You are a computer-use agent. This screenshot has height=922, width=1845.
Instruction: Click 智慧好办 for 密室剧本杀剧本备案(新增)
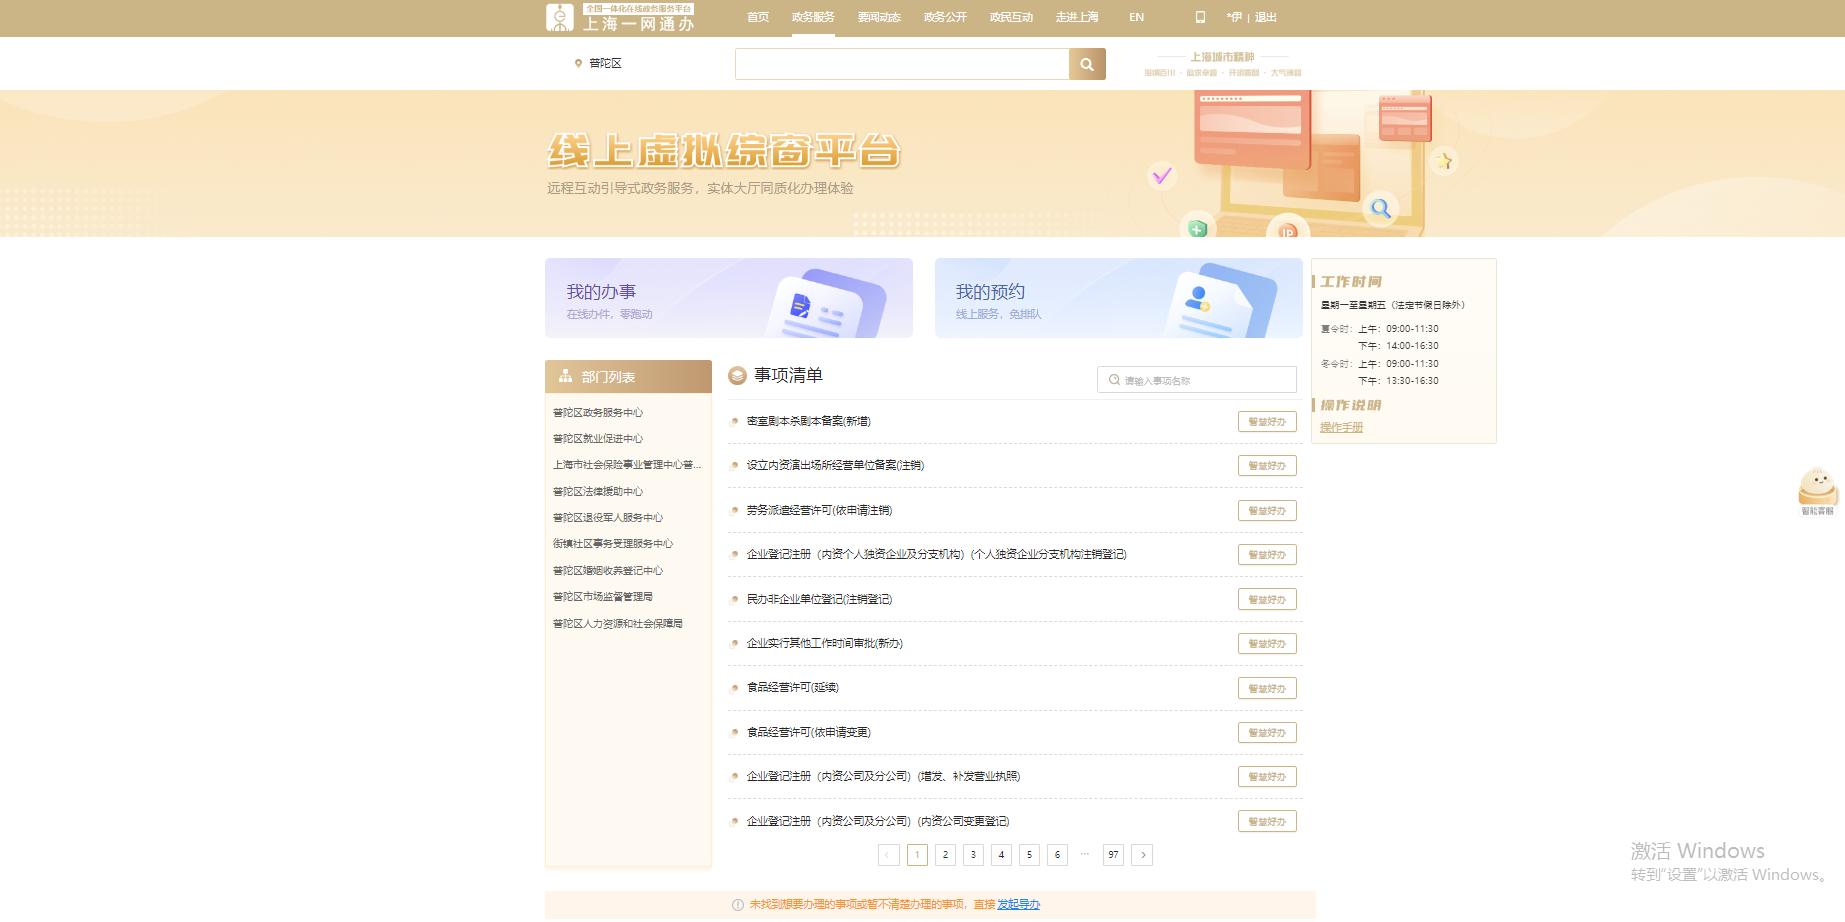(x=1267, y=422)
